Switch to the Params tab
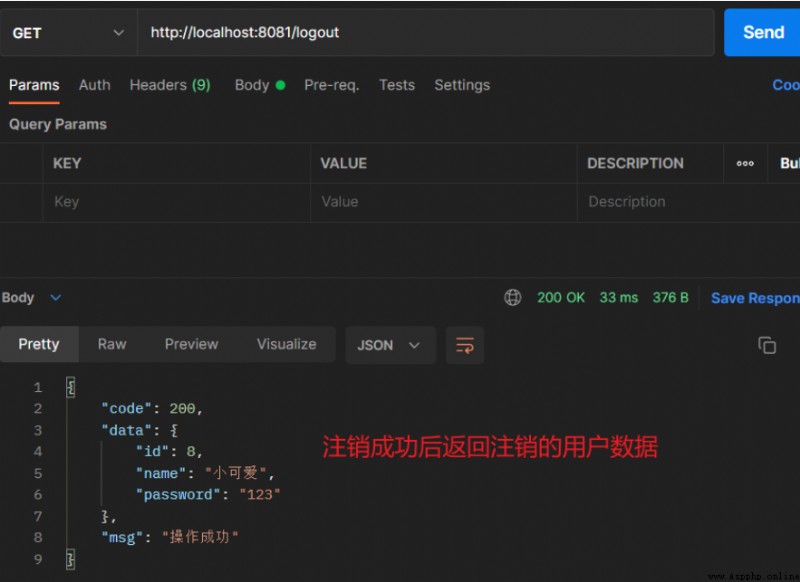 34,85
